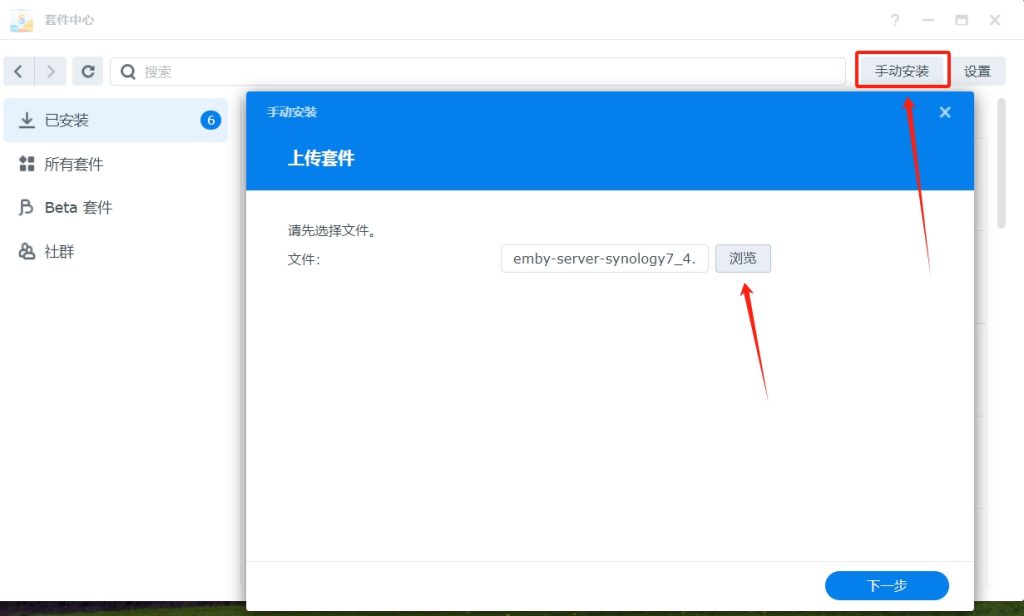The image size is (1024, 616).
Task: Click 下一步 to continue
Action: click(887, 585)
